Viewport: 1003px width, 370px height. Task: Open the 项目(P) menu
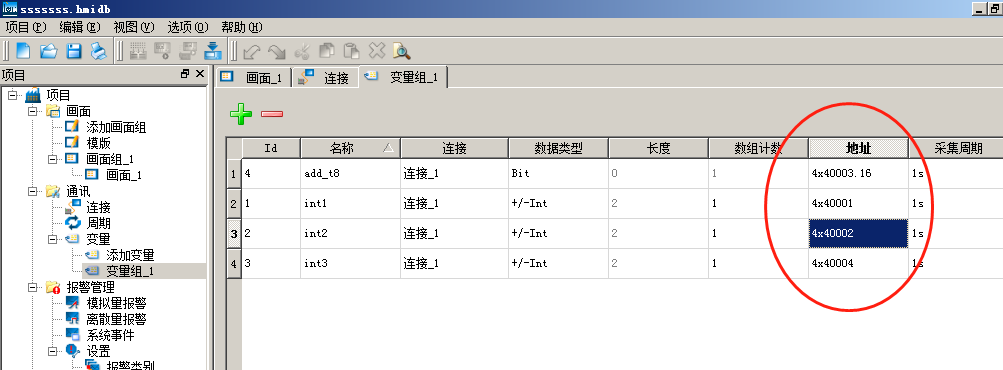tap(26, 27)
